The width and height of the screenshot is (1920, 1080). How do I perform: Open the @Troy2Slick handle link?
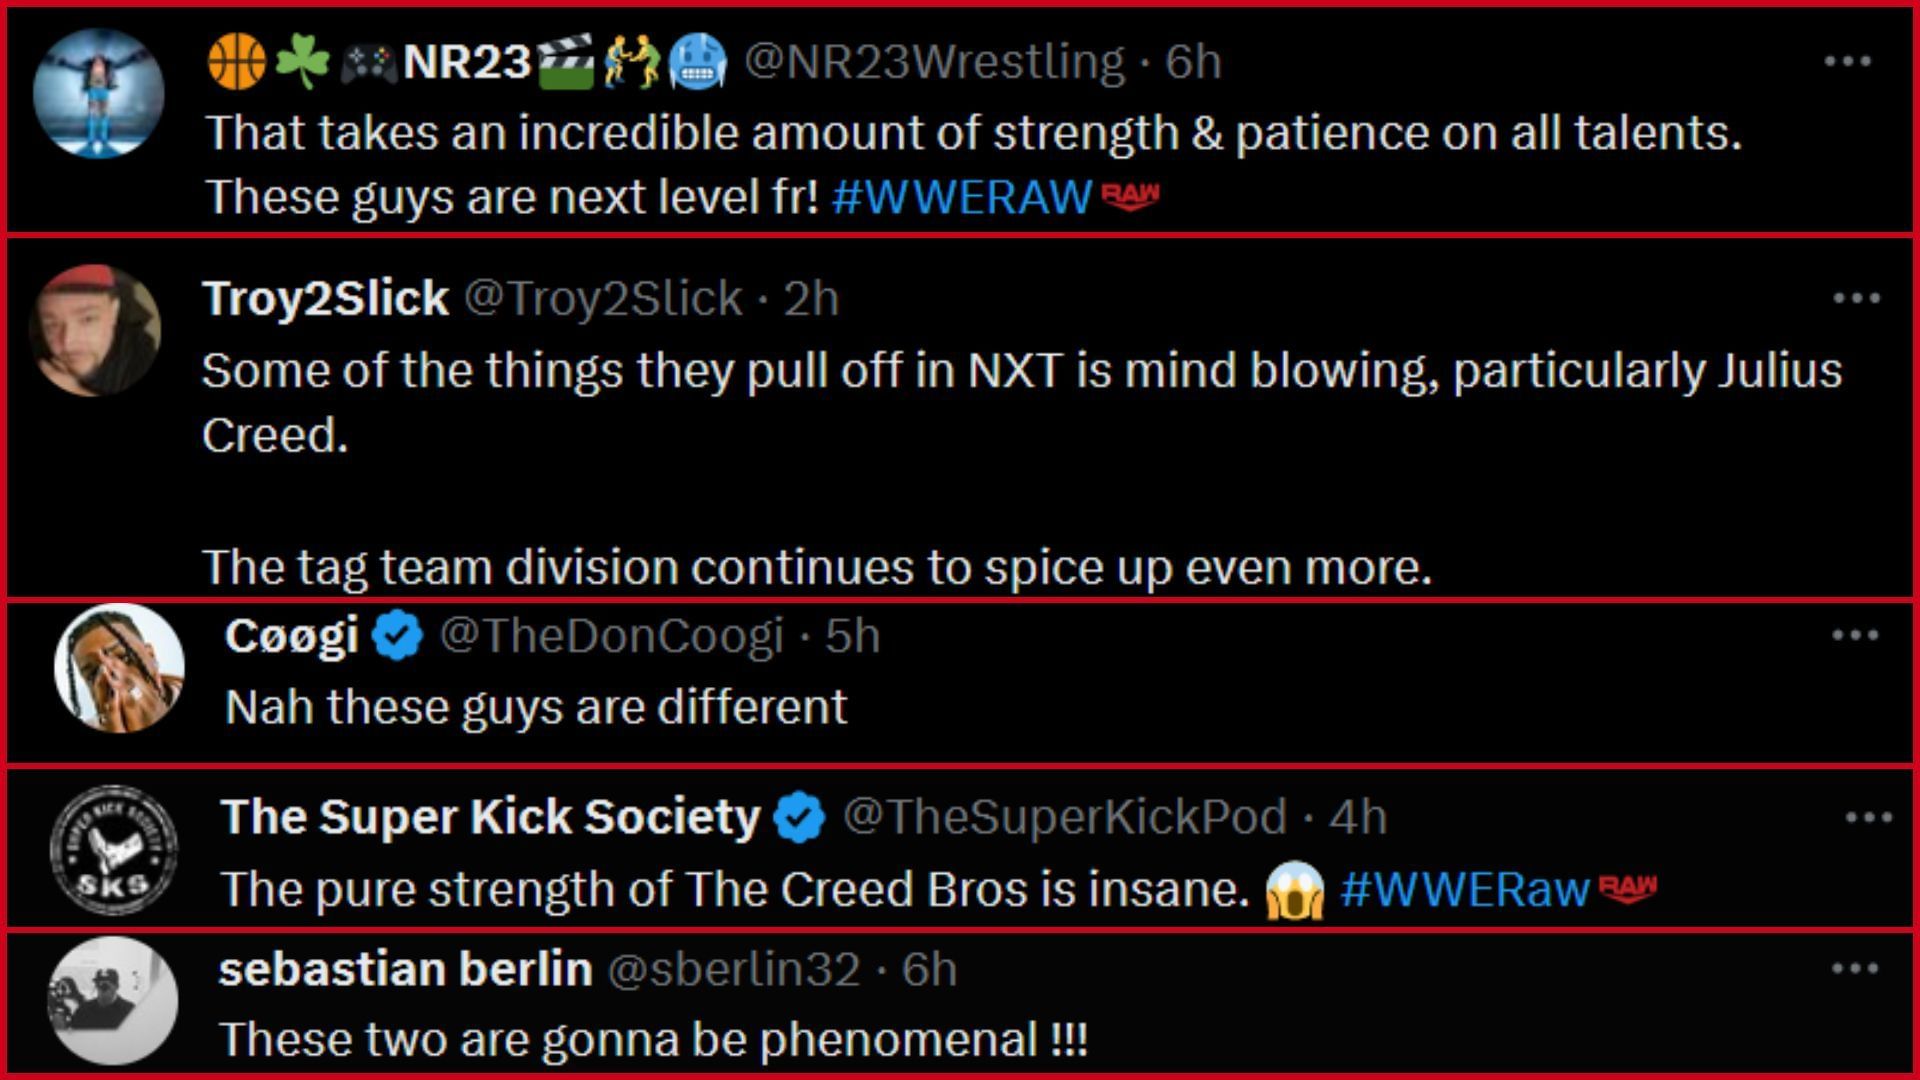point(603,298)
